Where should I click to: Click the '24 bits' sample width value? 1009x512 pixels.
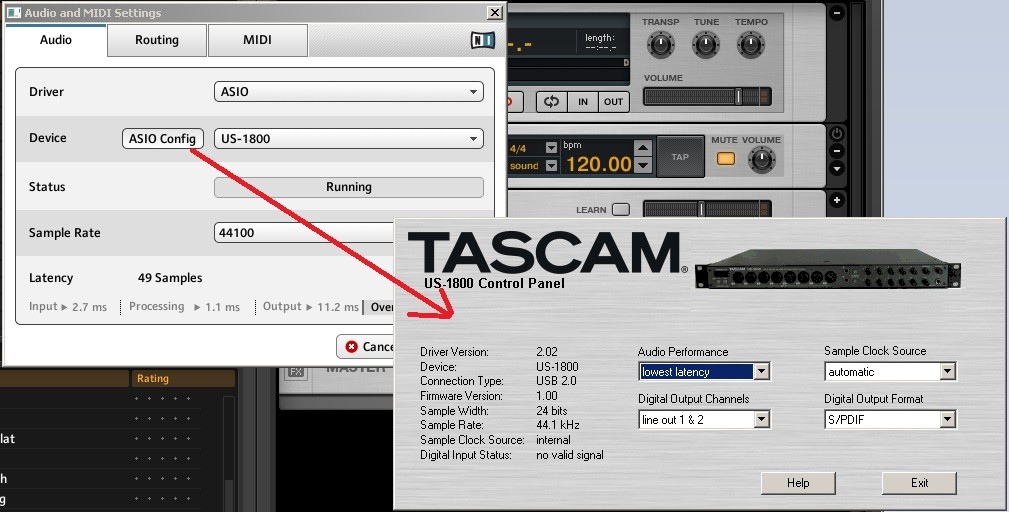coord(553,410)
